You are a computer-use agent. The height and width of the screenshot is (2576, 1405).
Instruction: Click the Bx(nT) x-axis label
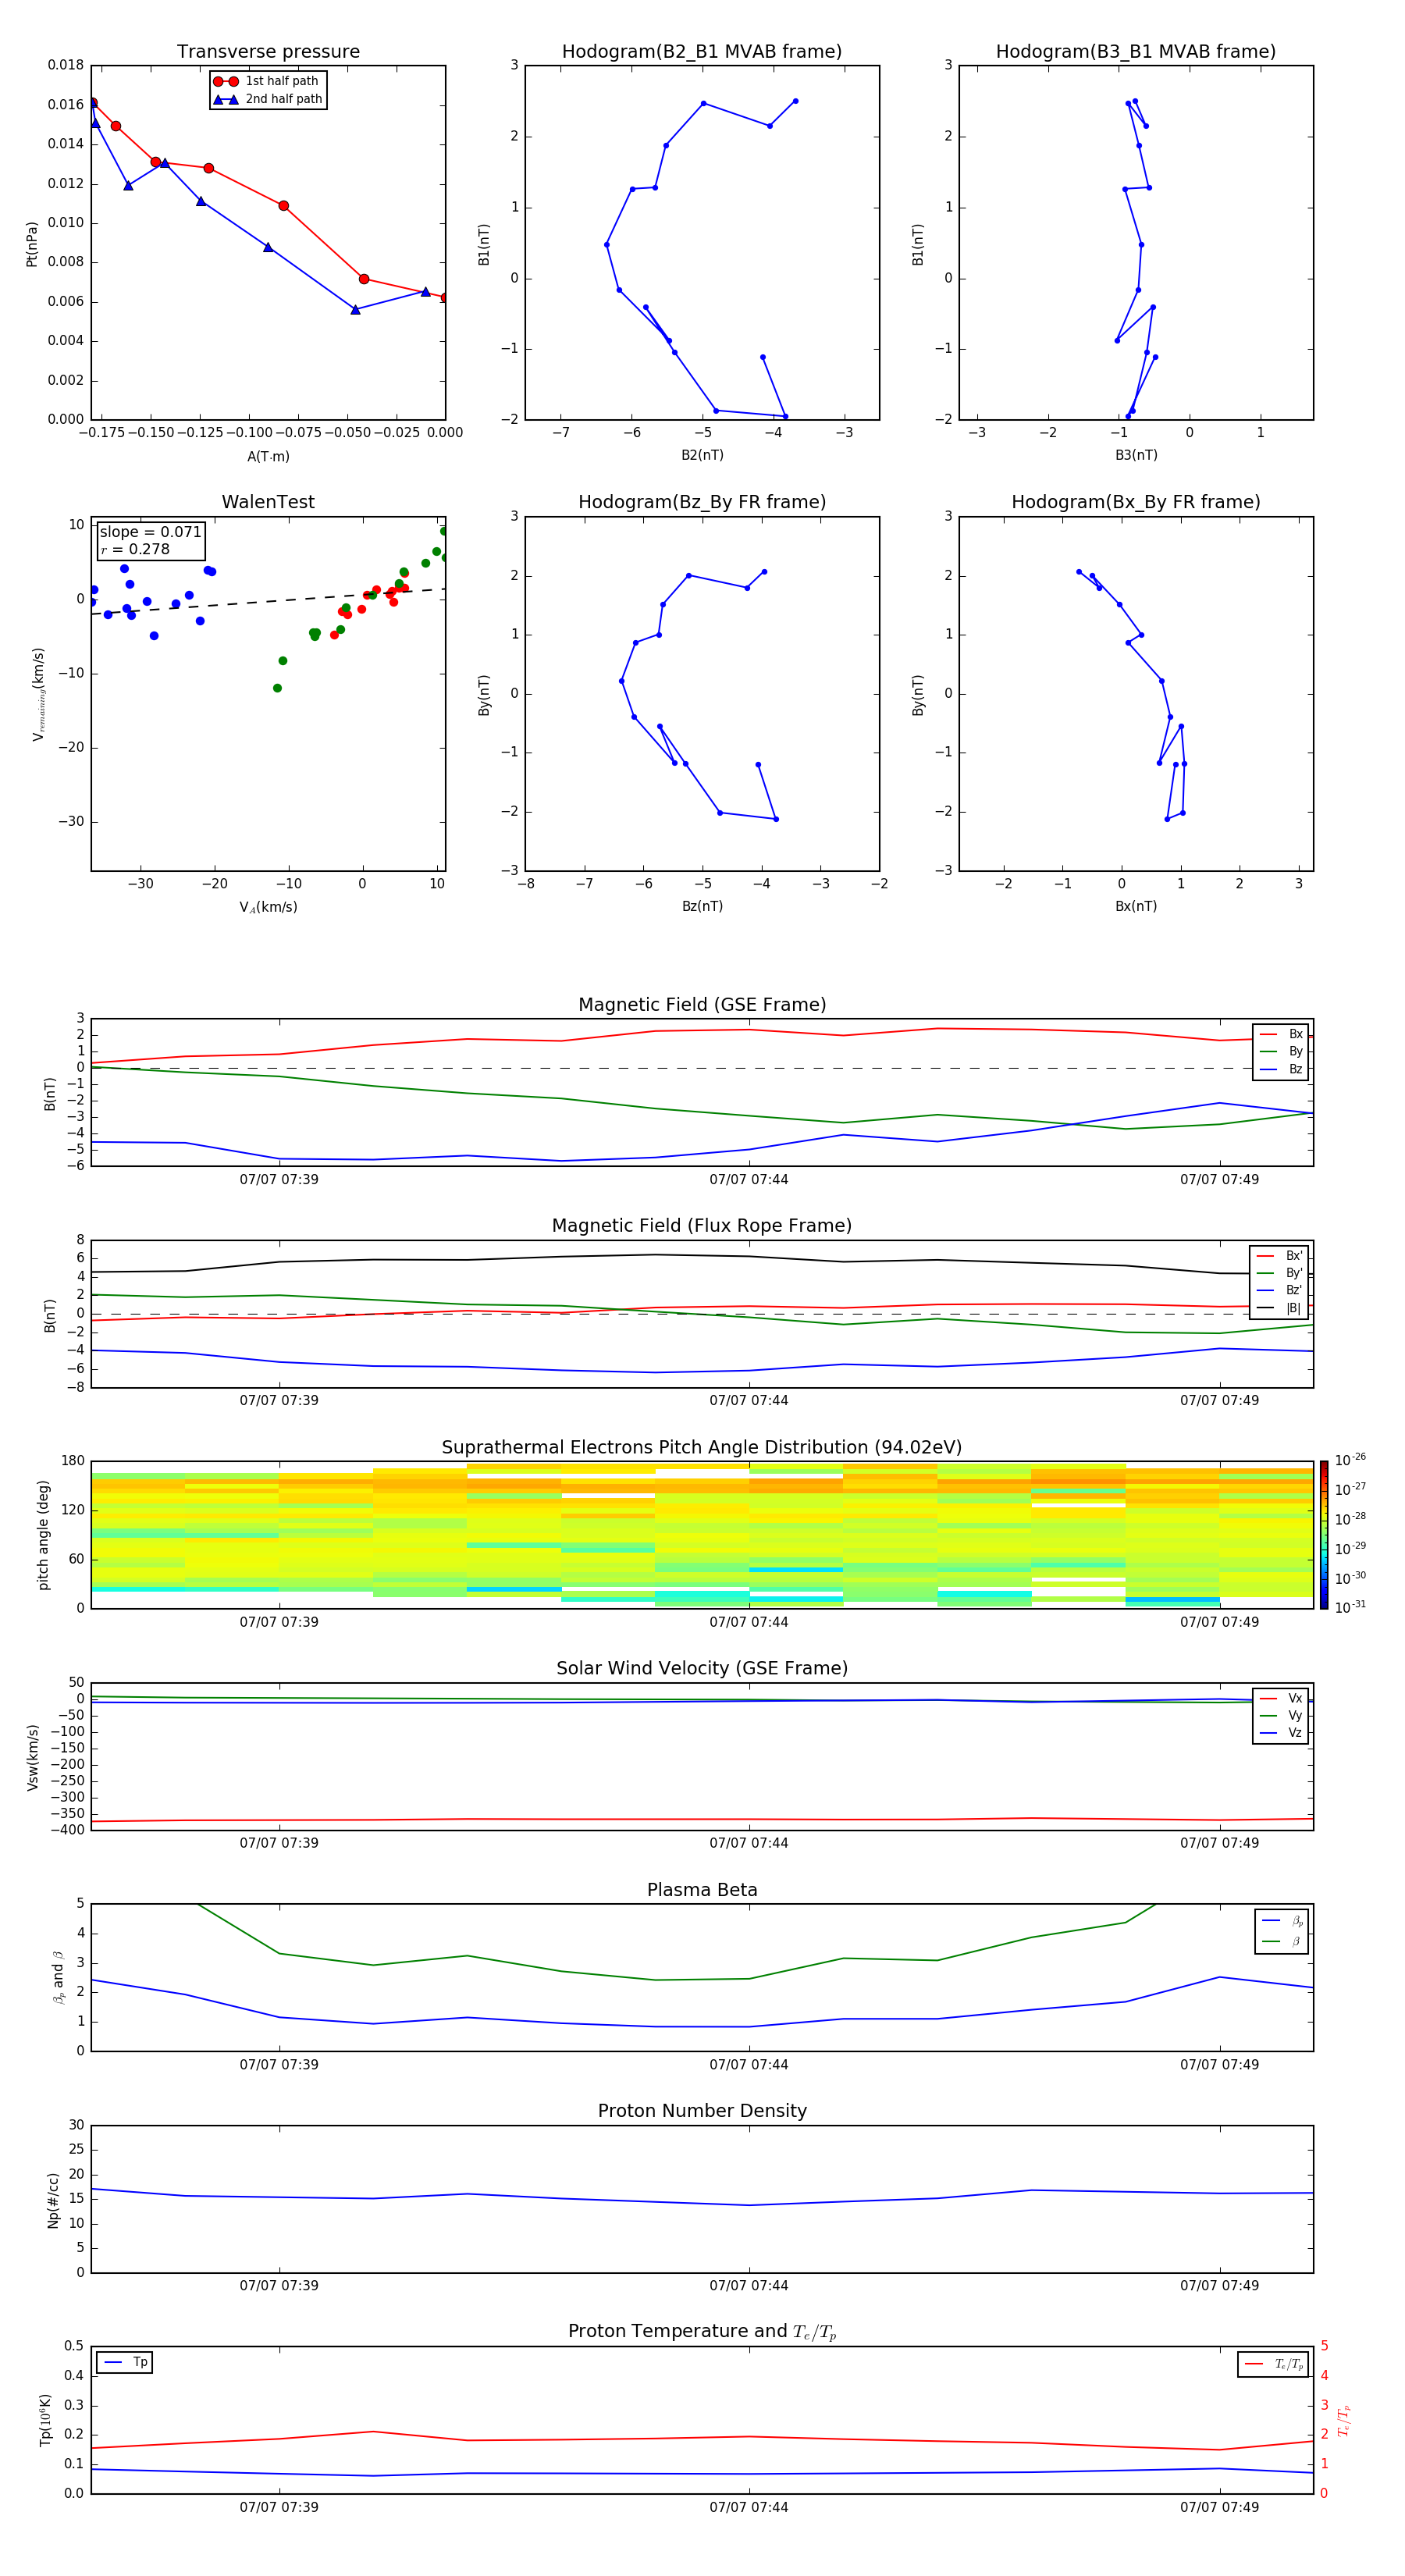pos(1136,906)
